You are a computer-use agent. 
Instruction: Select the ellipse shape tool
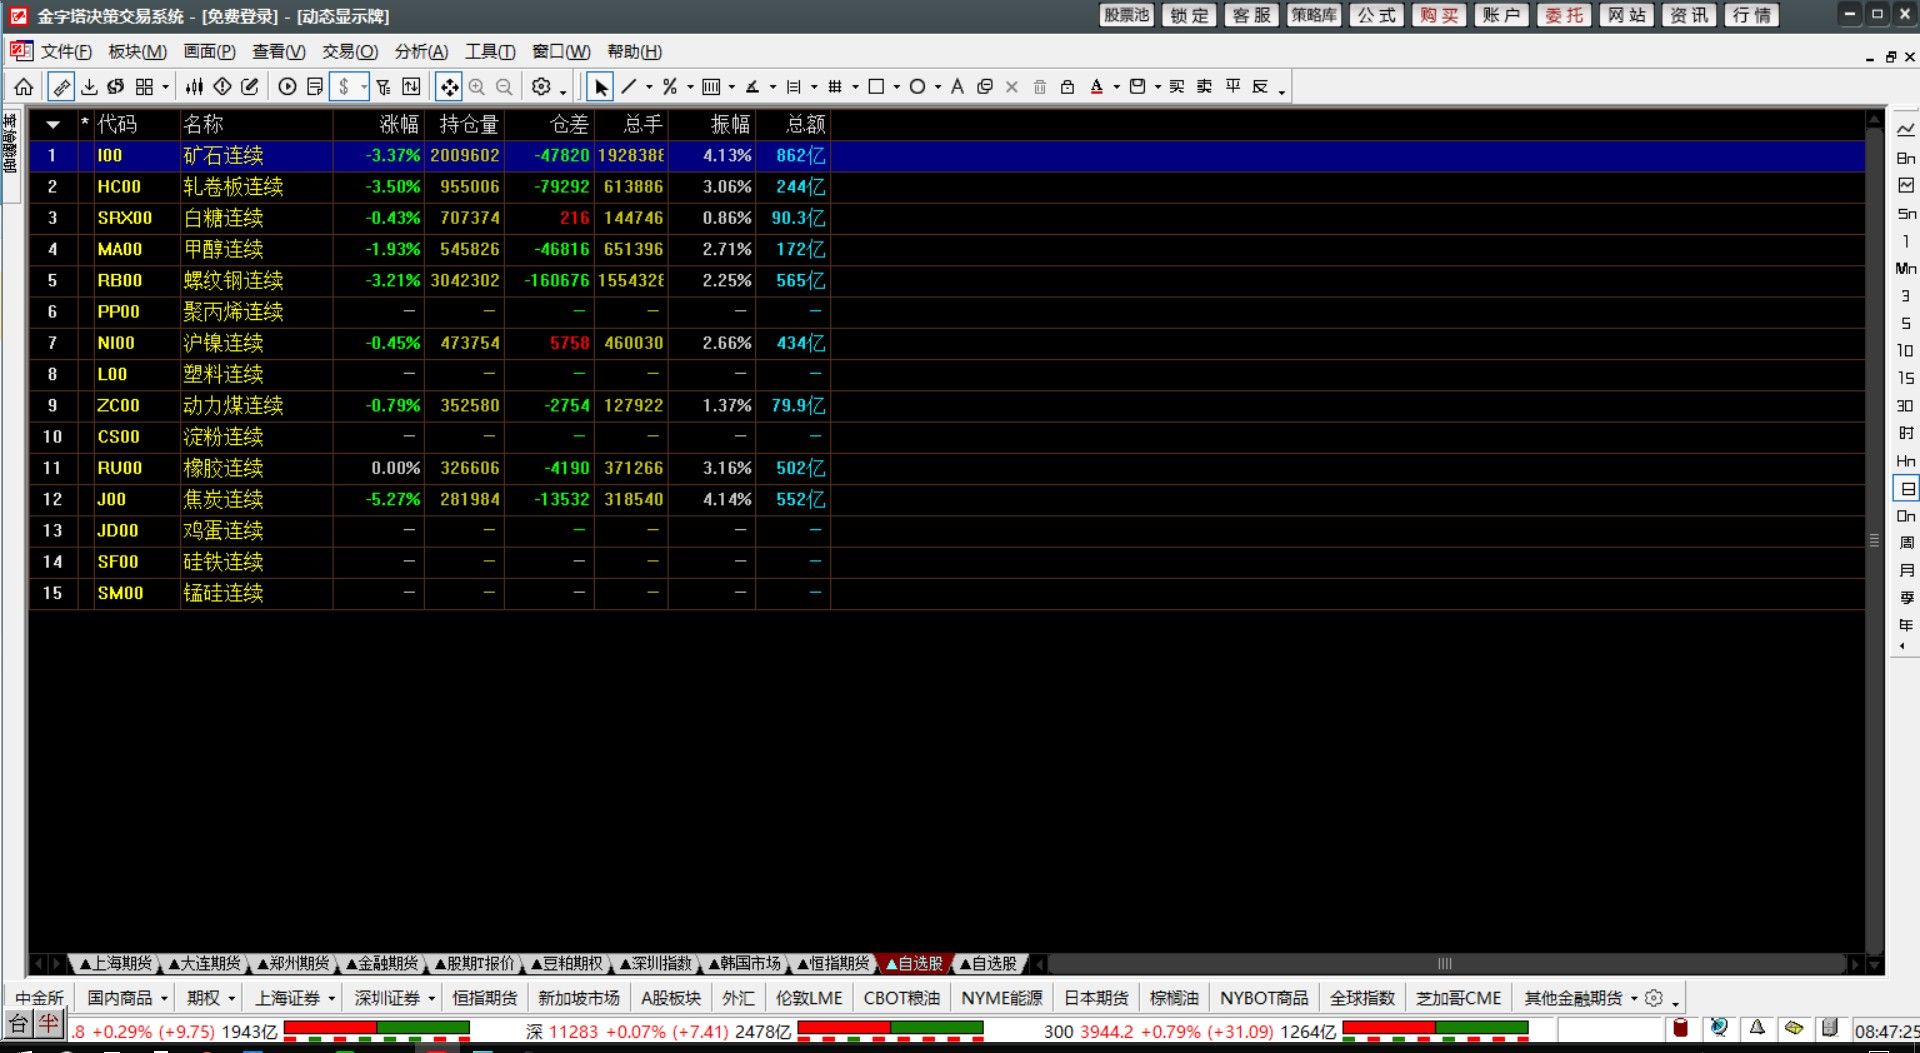[x=917, y=87]
